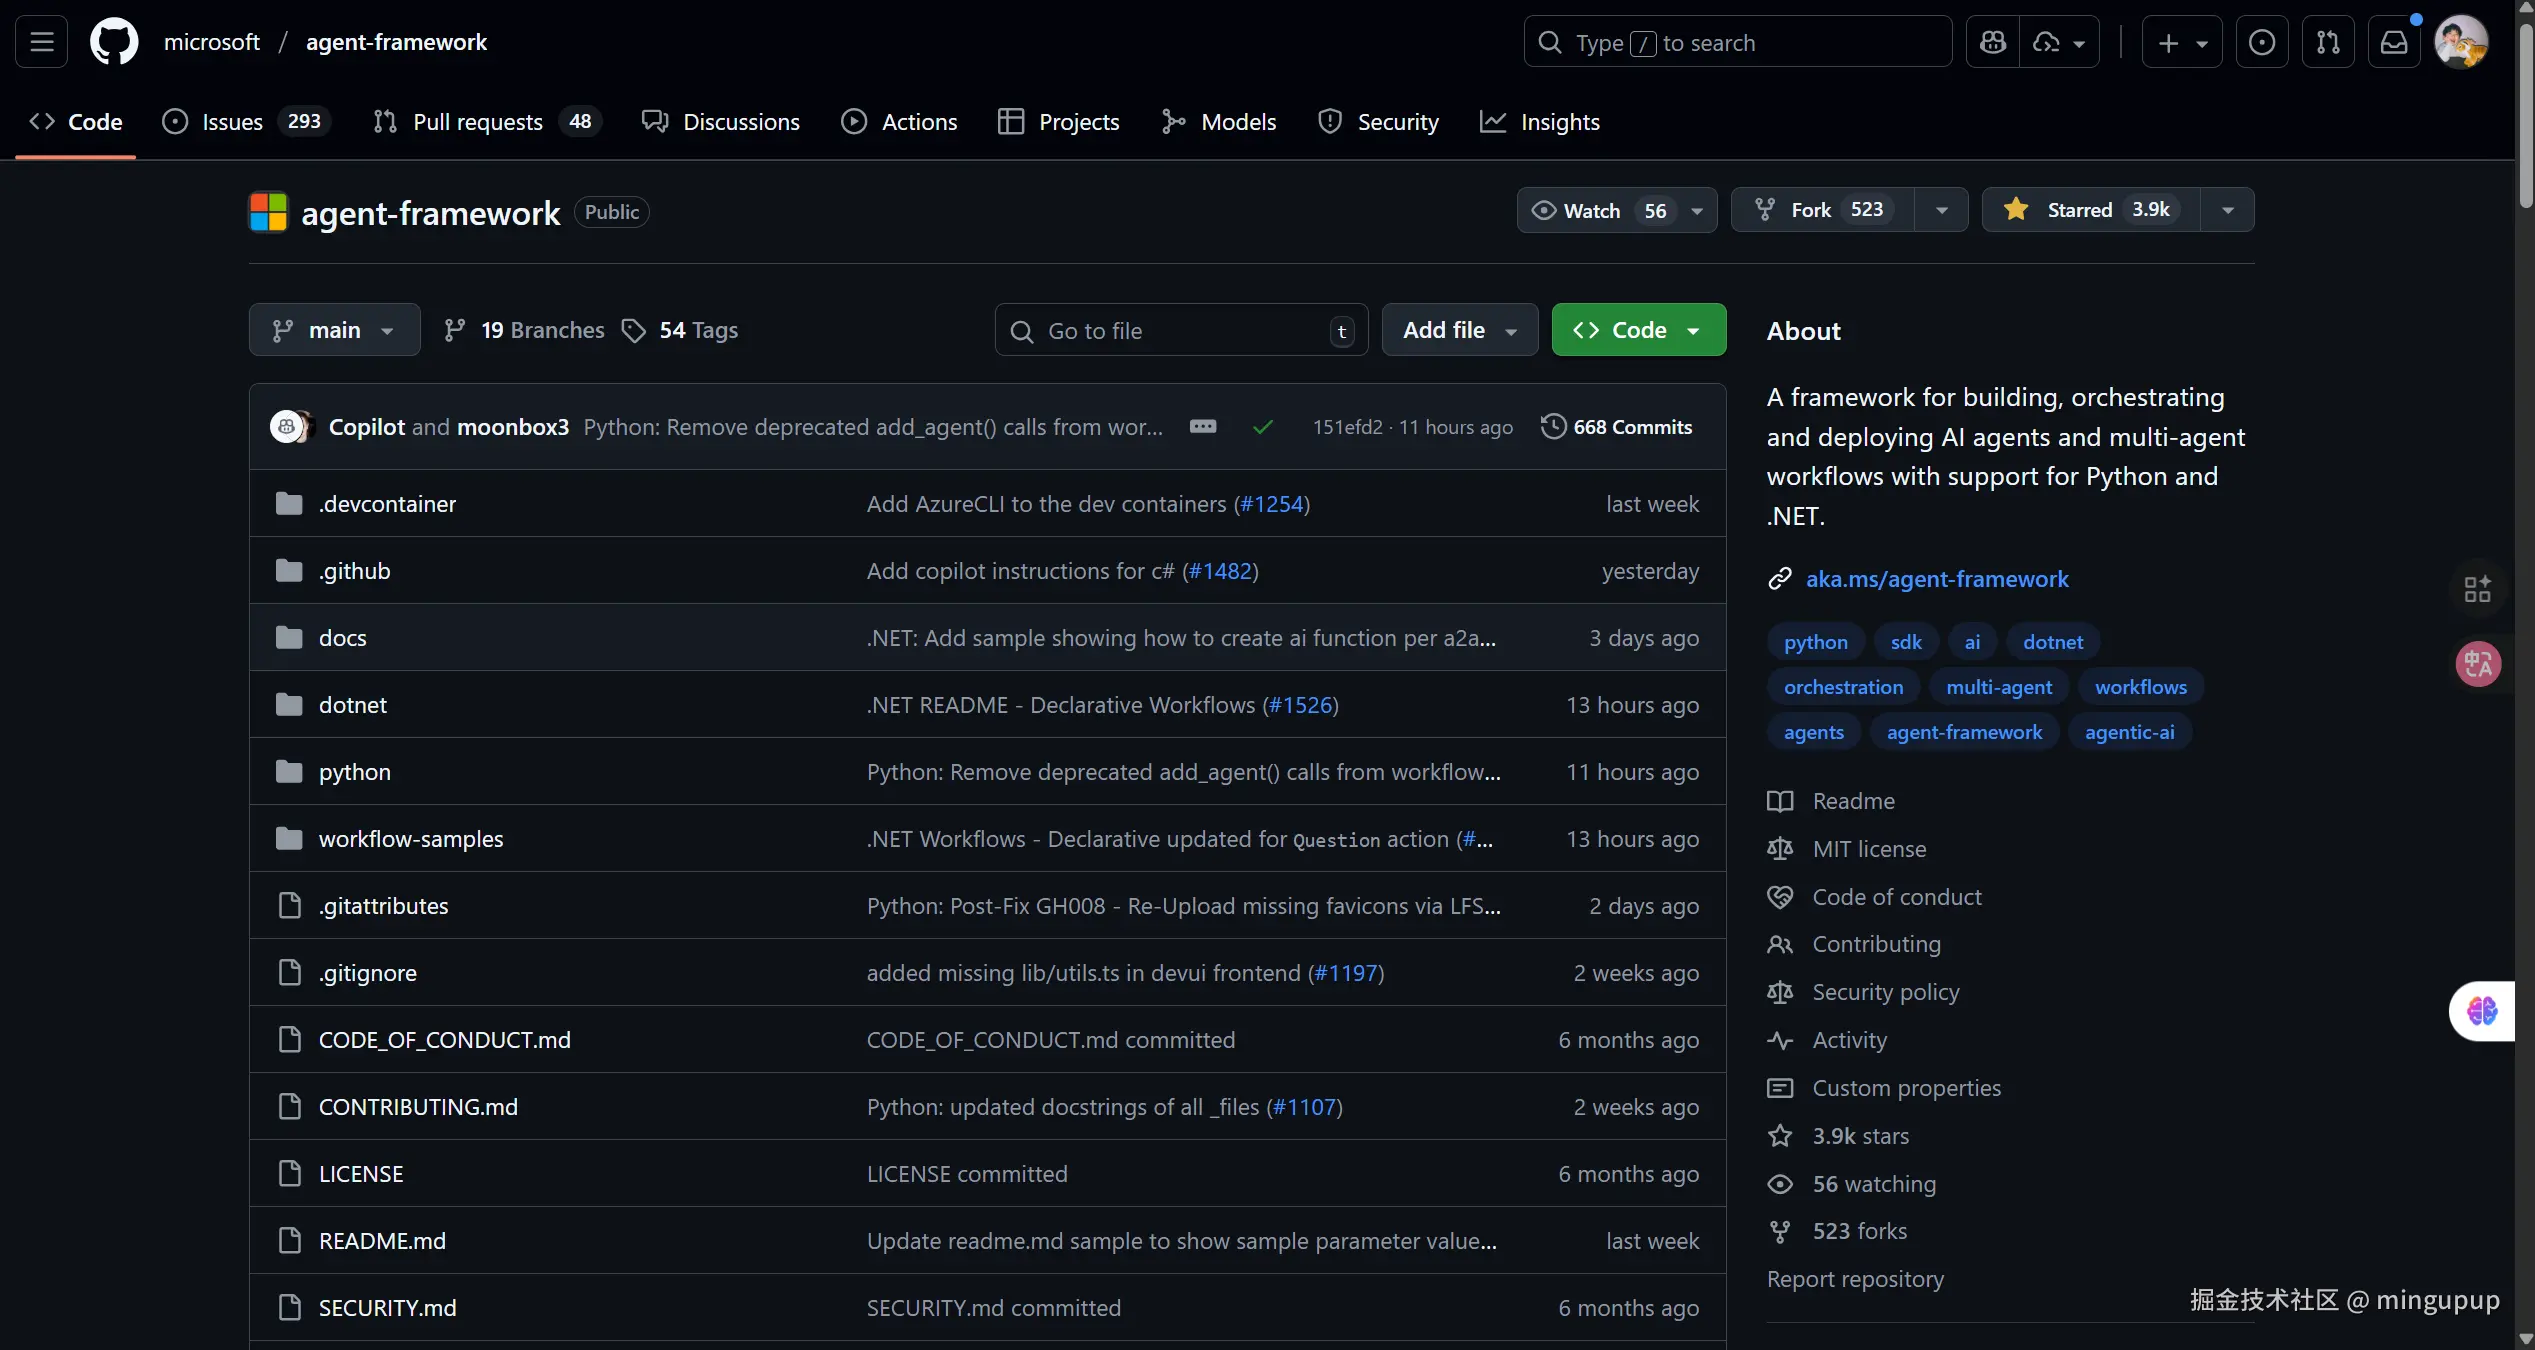Viewport: 2535px width, 1350px height.
Task: Expand the Add file dropdown
Action: [x=1459, y=330]
